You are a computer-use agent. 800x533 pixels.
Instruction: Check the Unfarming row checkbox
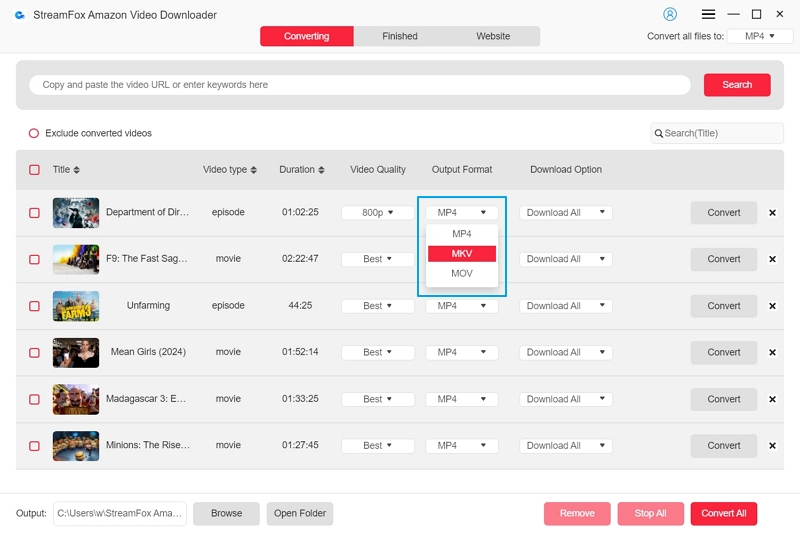point(34,306)
